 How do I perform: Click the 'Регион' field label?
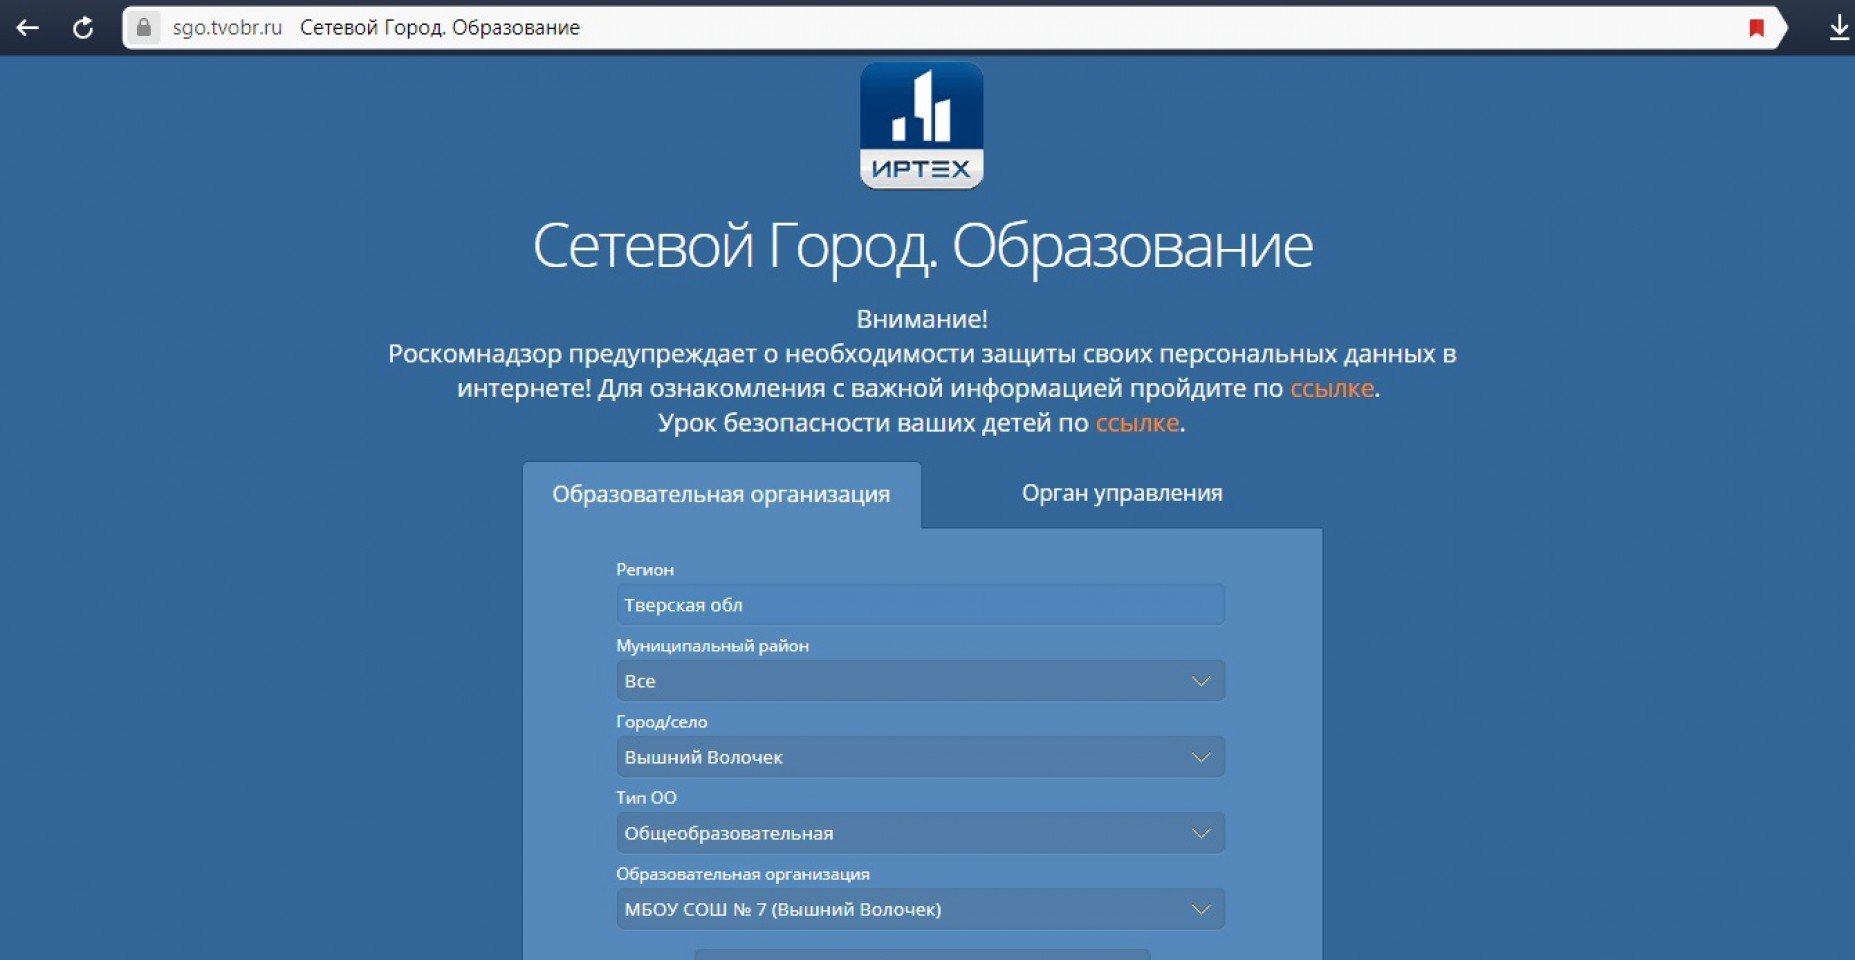click(x=645, y=570)
